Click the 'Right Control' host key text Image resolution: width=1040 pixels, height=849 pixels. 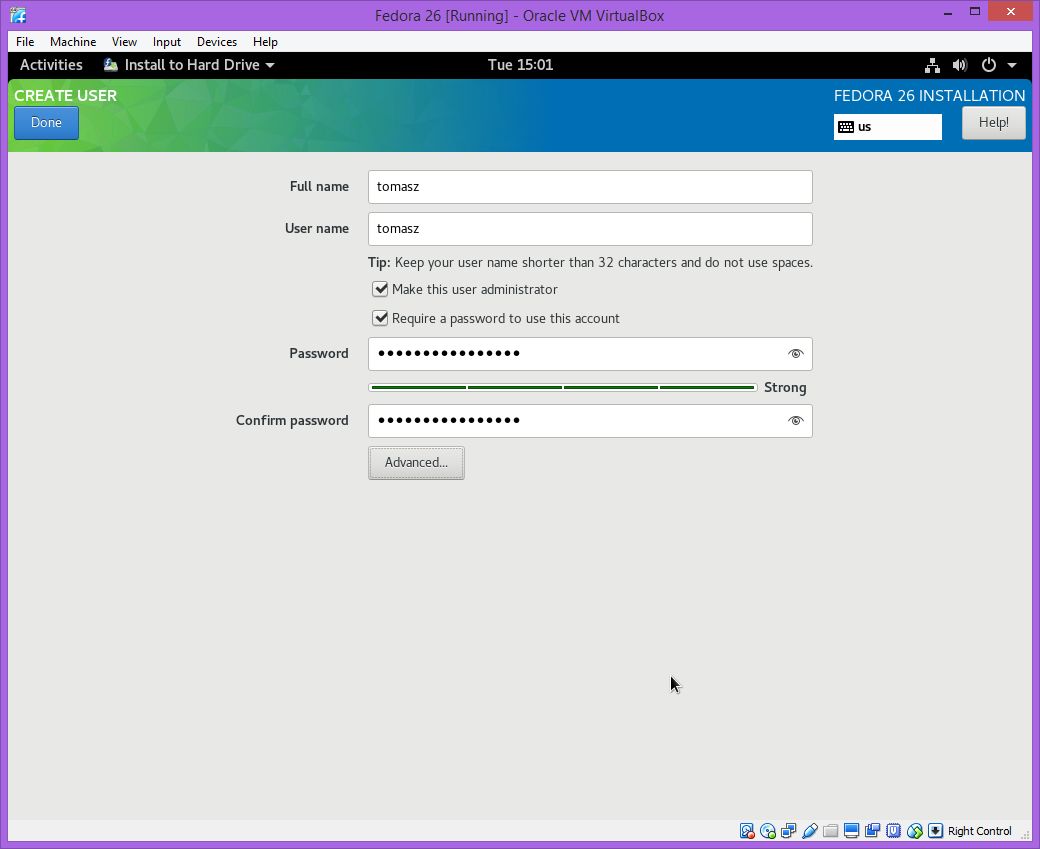980,831
